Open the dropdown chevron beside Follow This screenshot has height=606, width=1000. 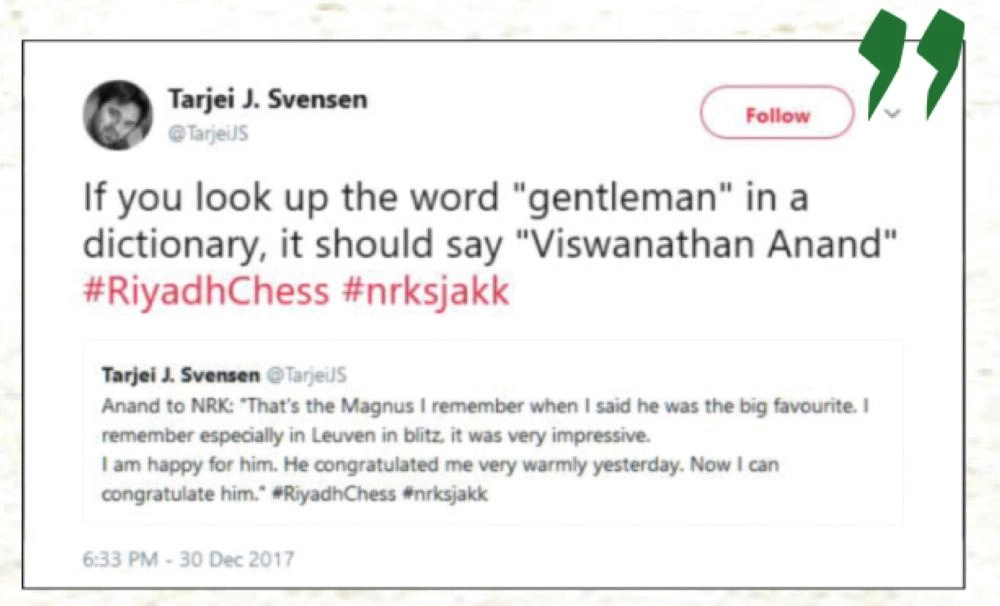[893, 114]
